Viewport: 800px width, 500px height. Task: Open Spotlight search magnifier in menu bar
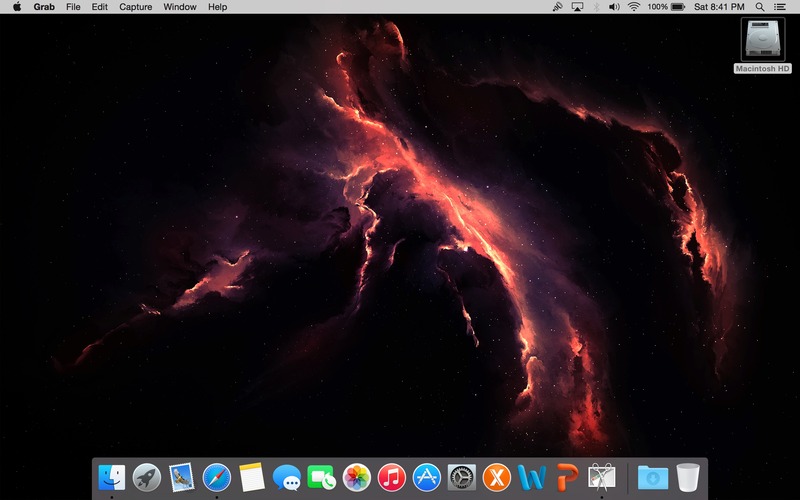760,7
